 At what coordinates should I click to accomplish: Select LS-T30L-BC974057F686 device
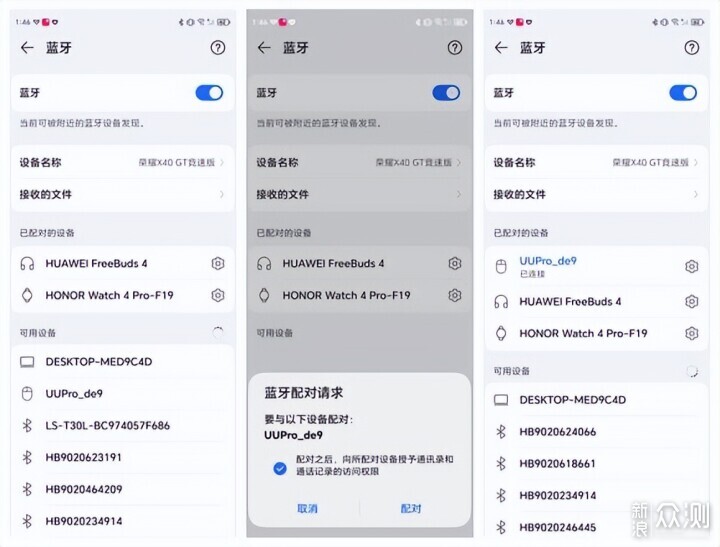click(x=123, y=426)
